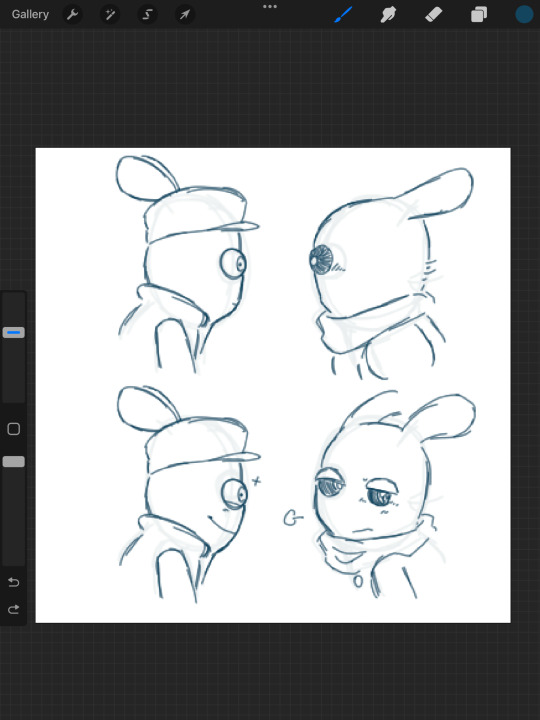Redo the last undone stroke
The width and height of the screenshot is (540, 720).
(14, 609)
